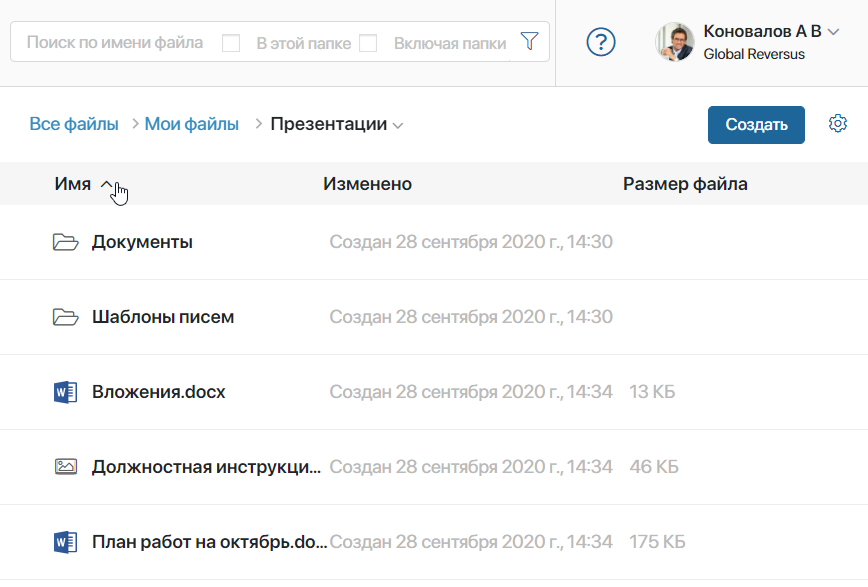868x587 pixels.
Task: Go to Мои файлы breadcrumb
Action: [192, 124]
